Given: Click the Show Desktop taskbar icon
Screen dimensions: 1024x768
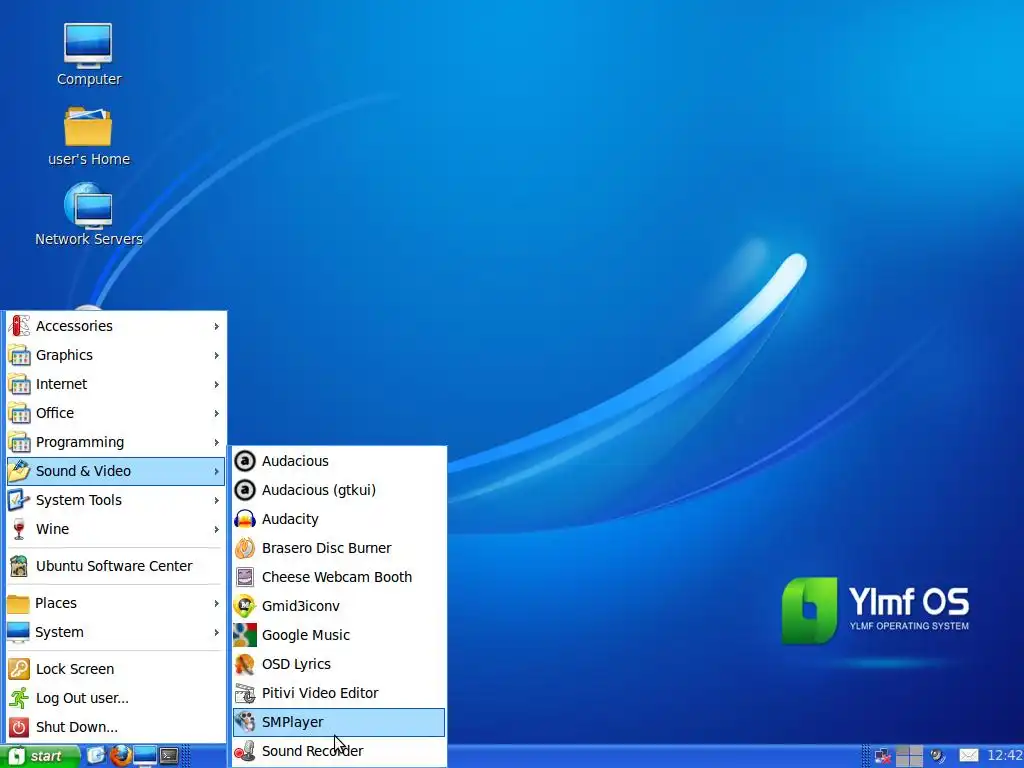Looking at the screenshot, I should (96, 756).
